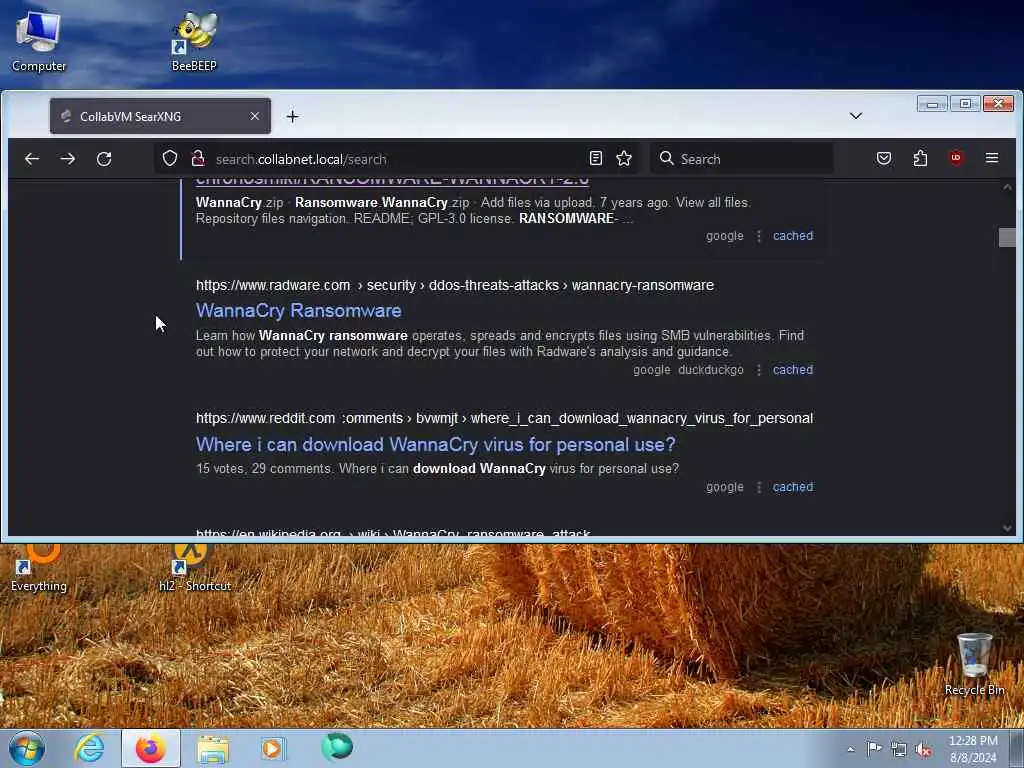Open a new tab with the plus button

point(293,116)
